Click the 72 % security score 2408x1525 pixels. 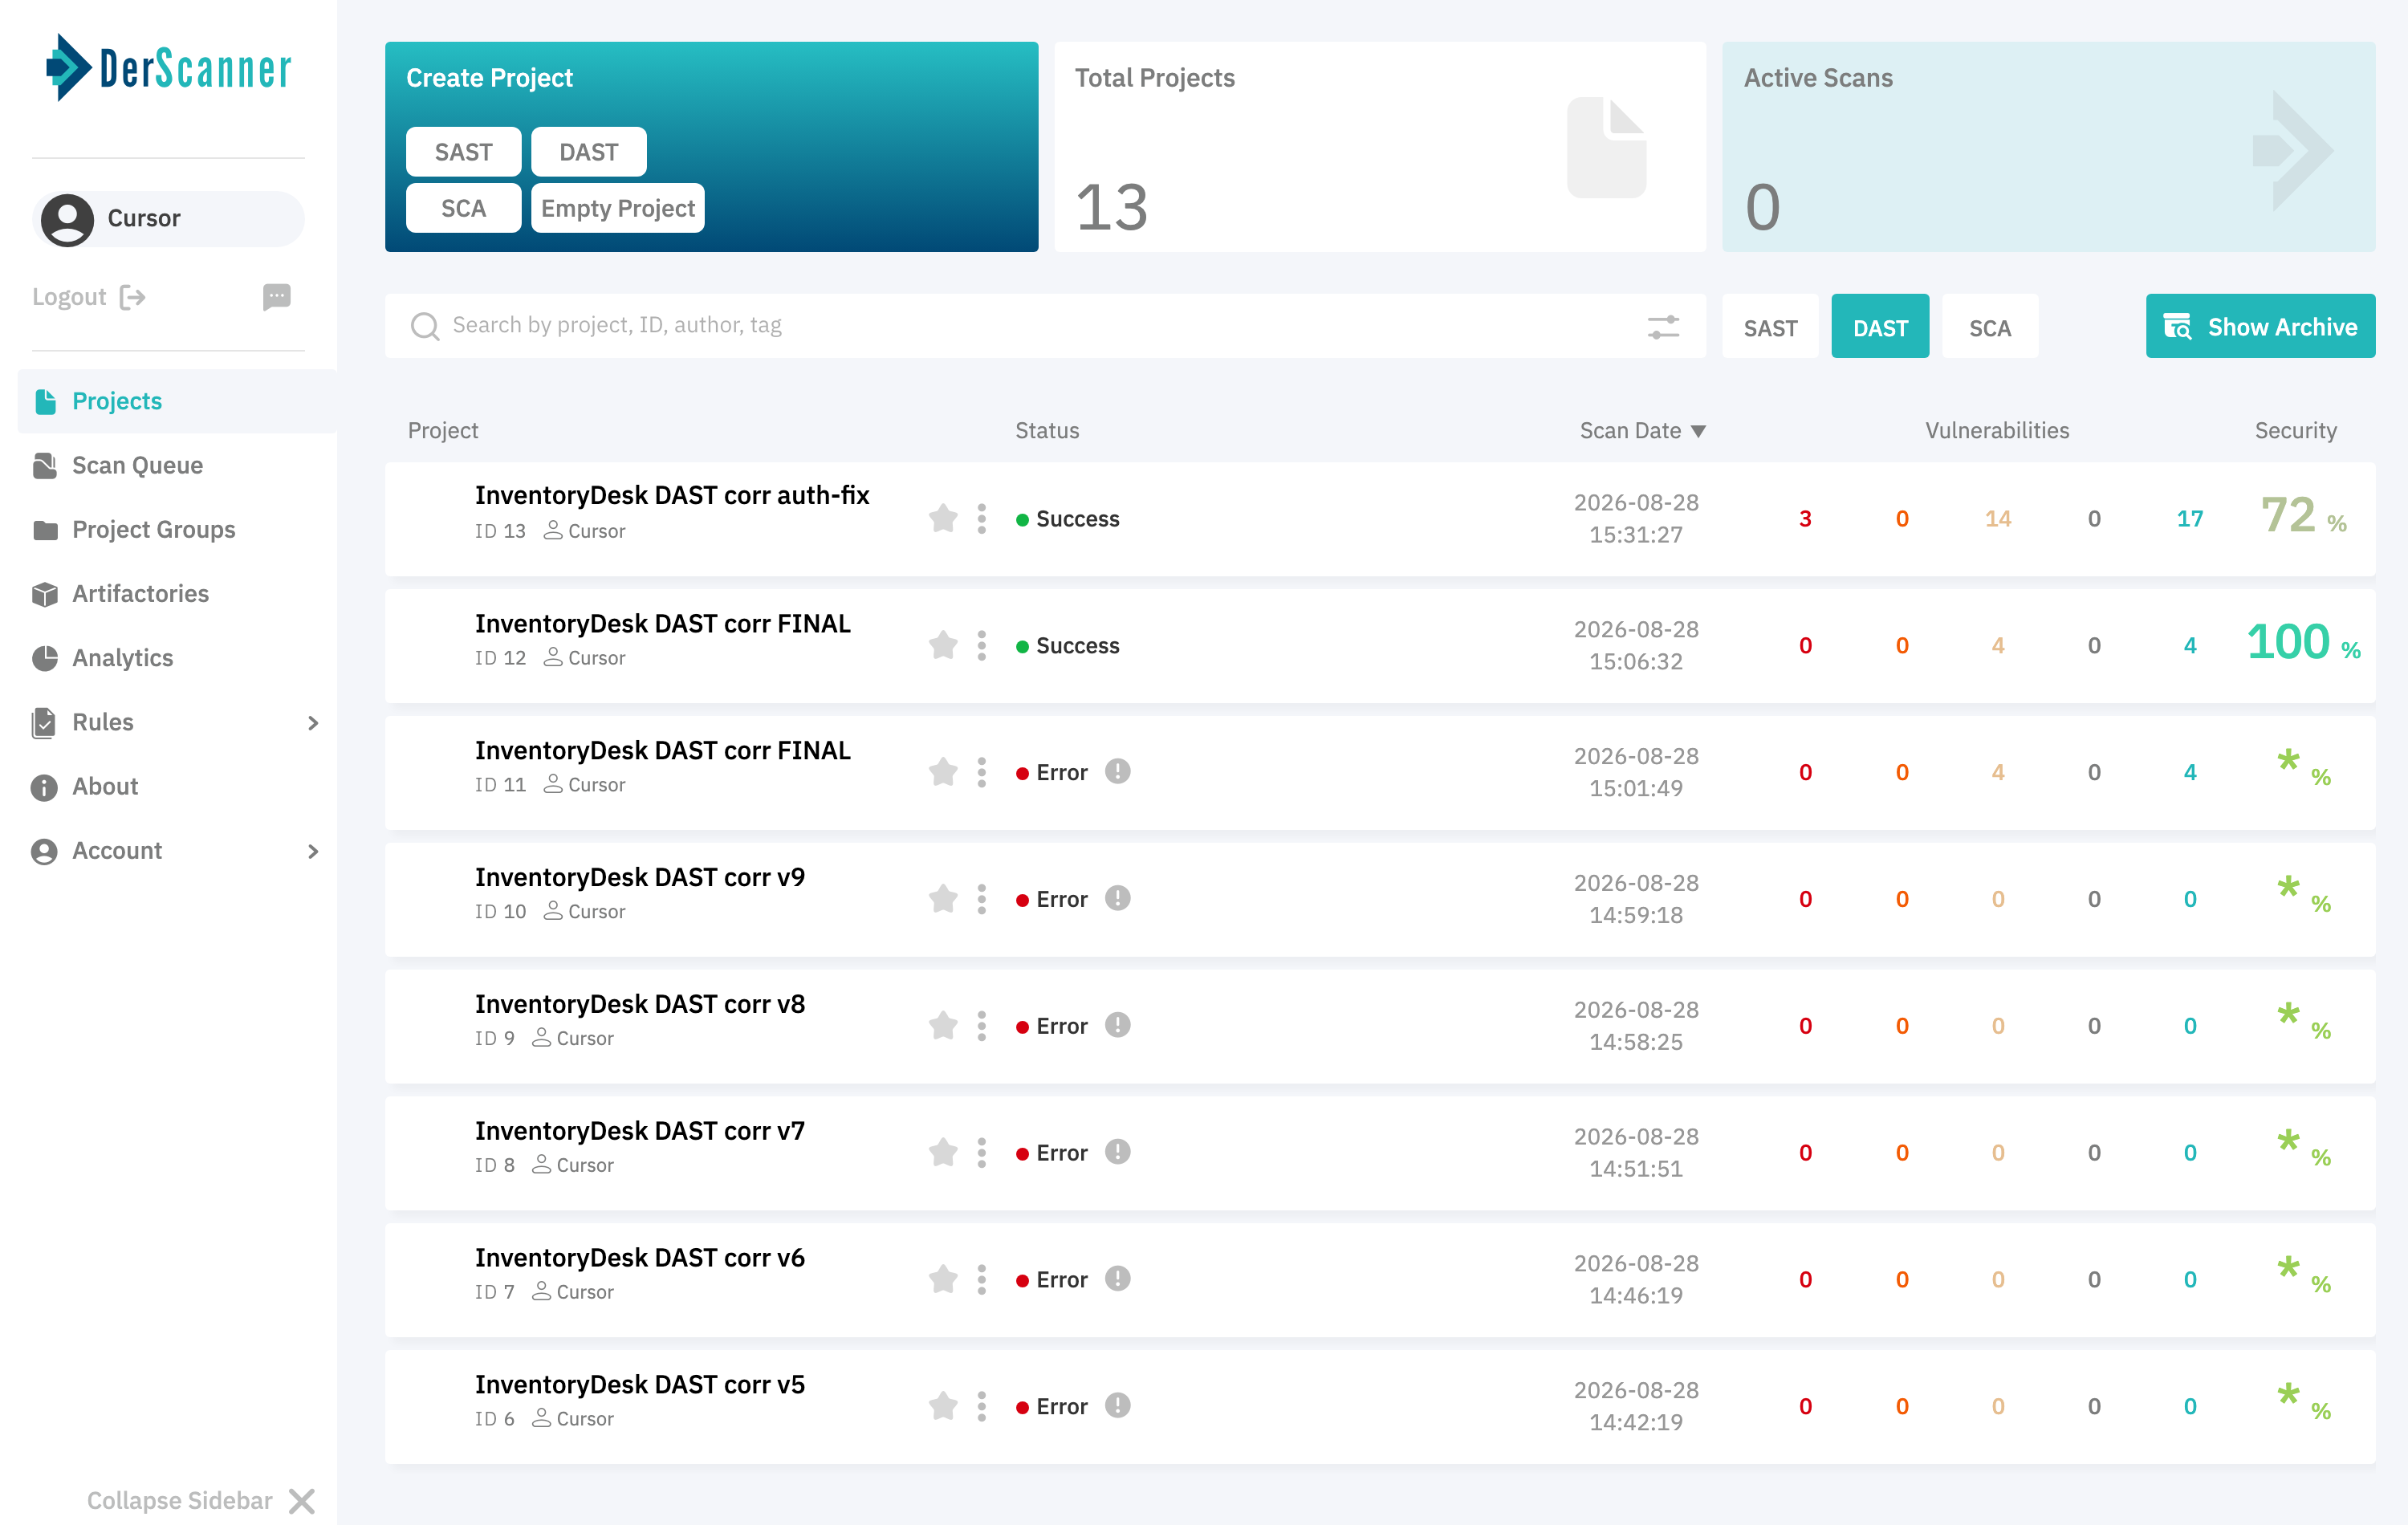click(2304, 516)
